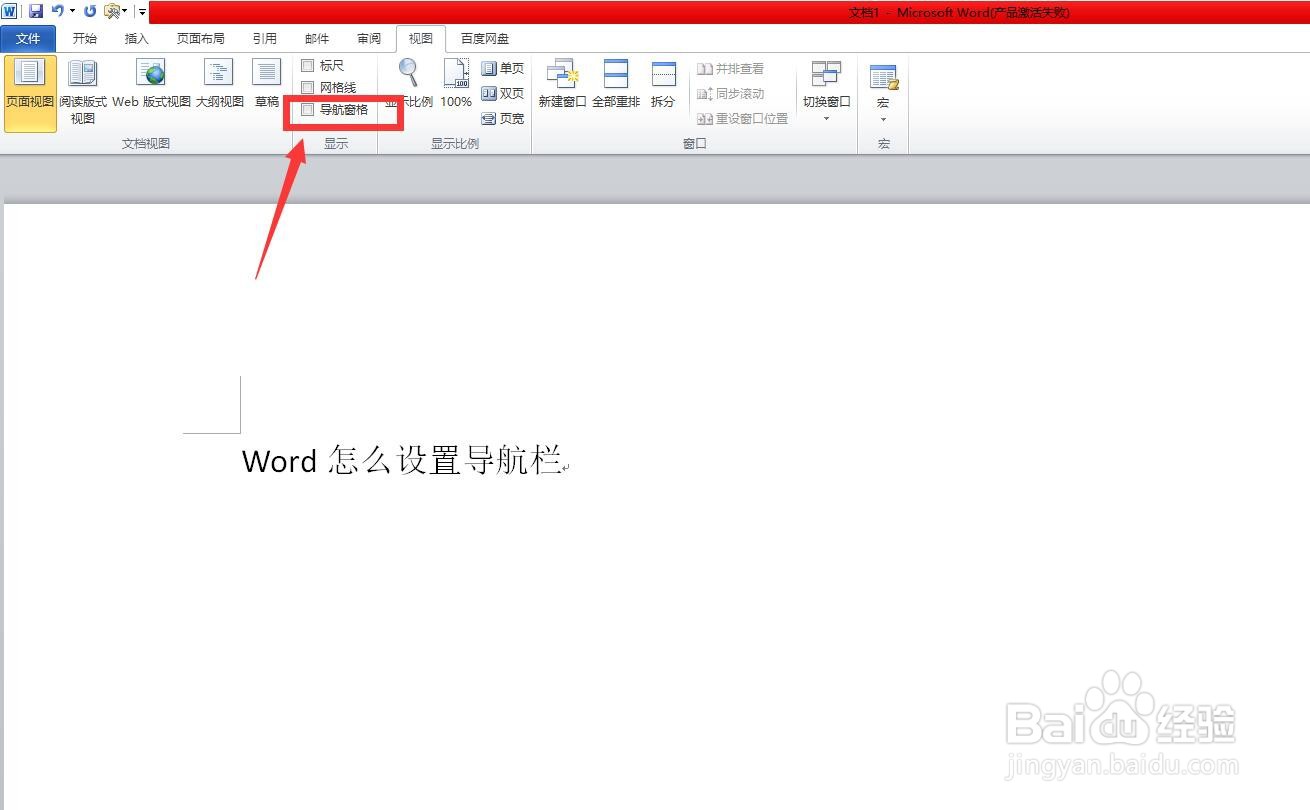The width and height of the screenshot is (1310, 810).
Task: Click 拆分 (Split) window icon
Action: pos(663,84)
